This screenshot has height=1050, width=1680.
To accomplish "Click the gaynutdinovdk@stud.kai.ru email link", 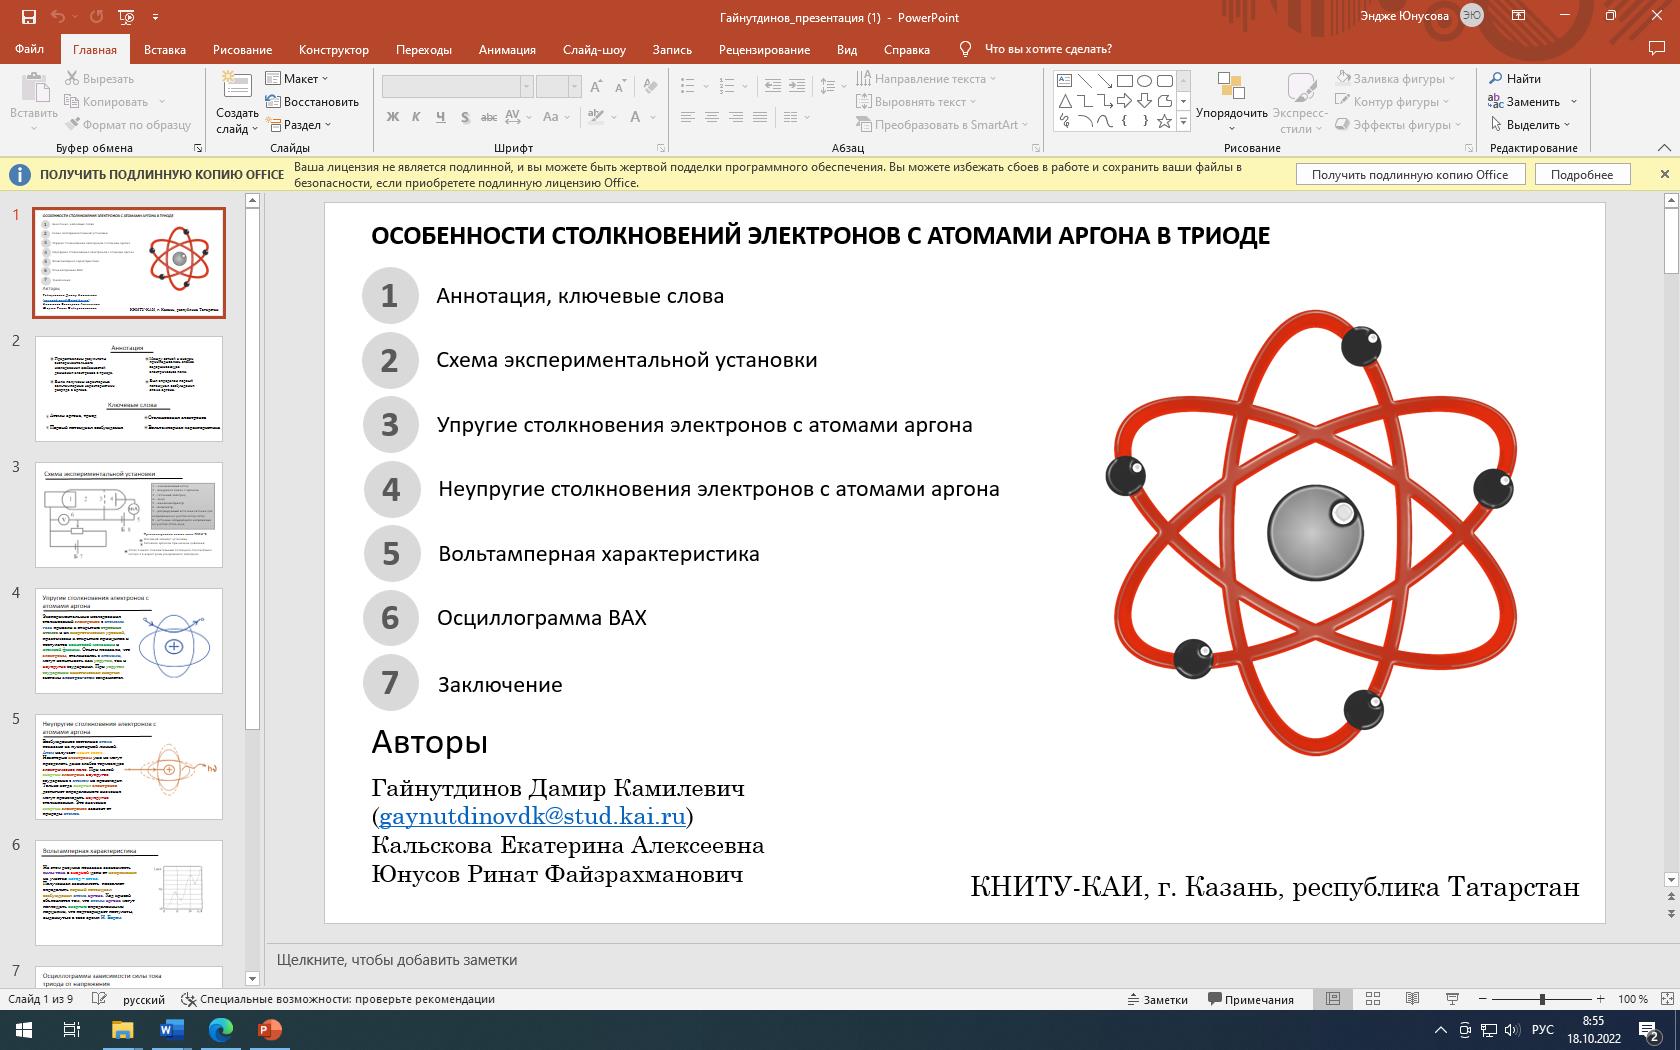I will coord(532,816).
